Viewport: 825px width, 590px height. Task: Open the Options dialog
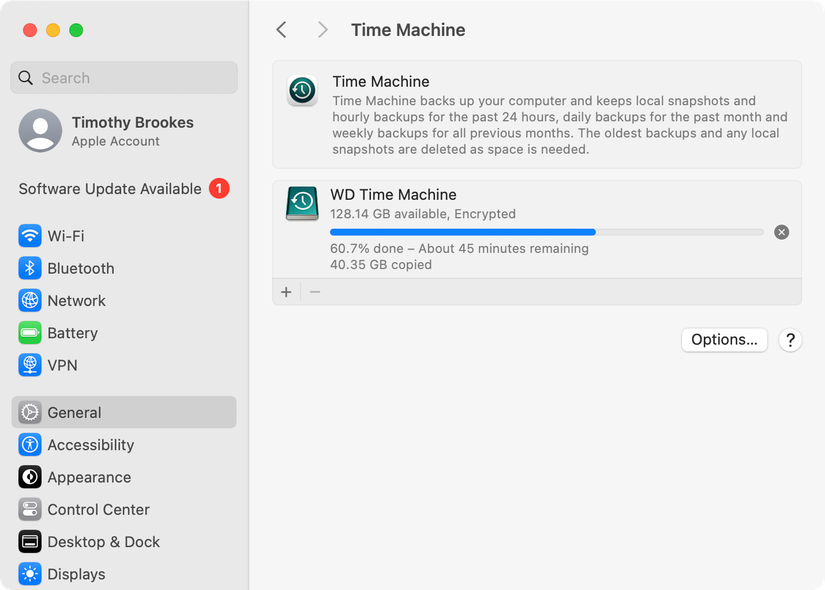(724, 339)
